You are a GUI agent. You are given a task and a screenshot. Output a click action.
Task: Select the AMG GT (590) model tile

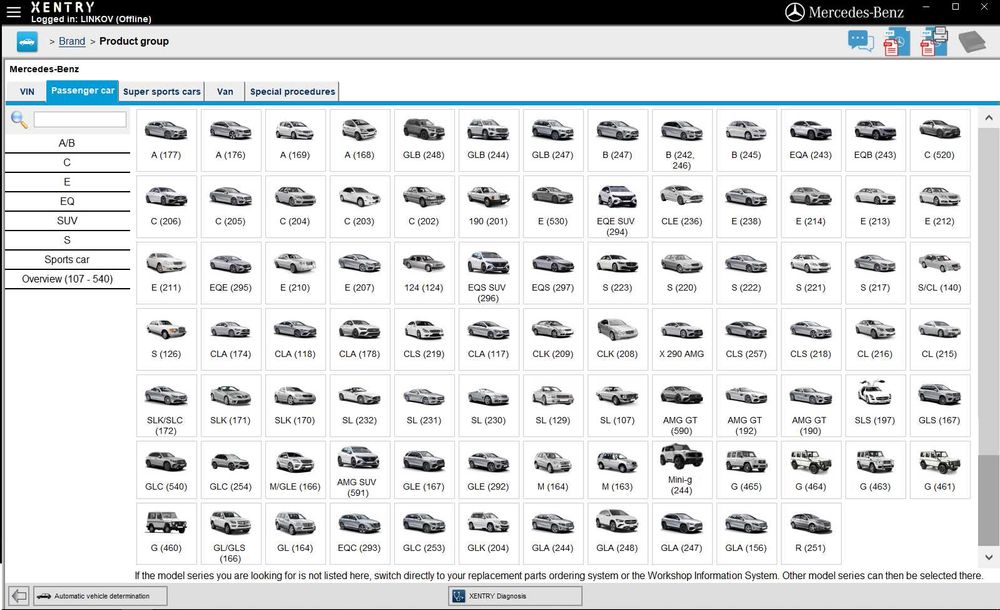click(681, 406)
